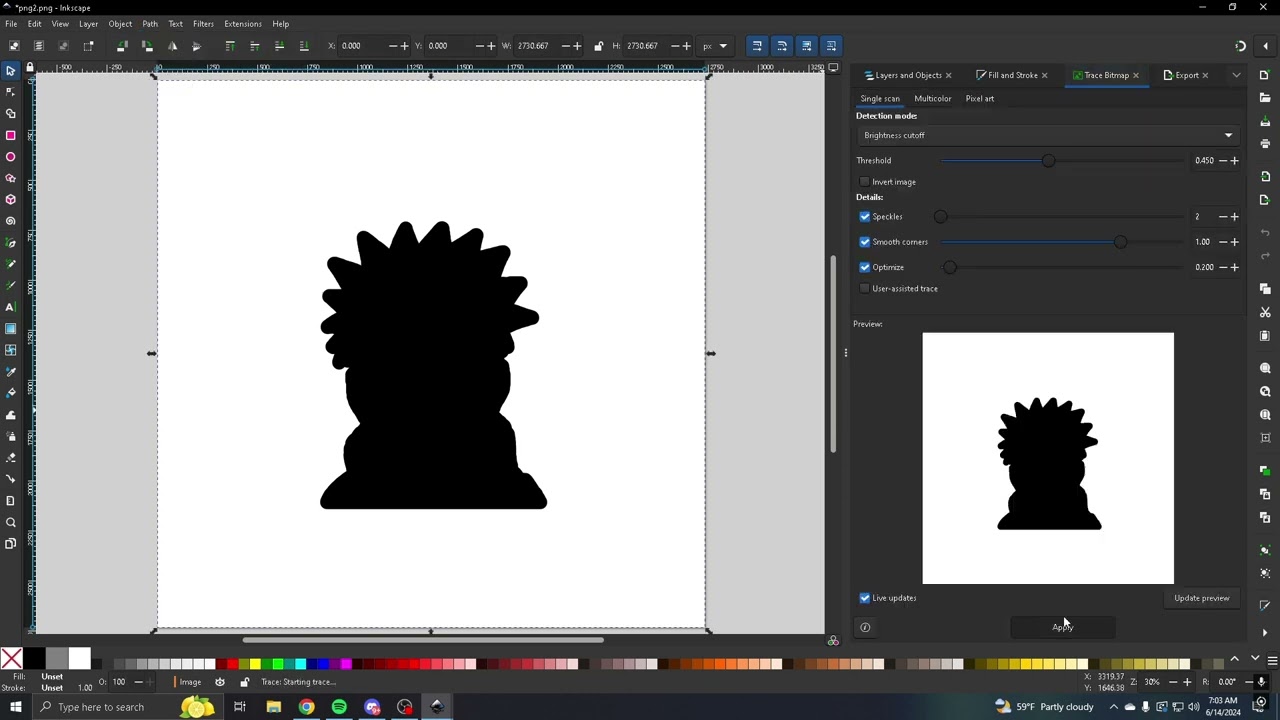The height and width of the screenshot is (720, 1280).
Task: Click the Cut scissors icon
Action: pyautogui.click(x=1265, y=312)
